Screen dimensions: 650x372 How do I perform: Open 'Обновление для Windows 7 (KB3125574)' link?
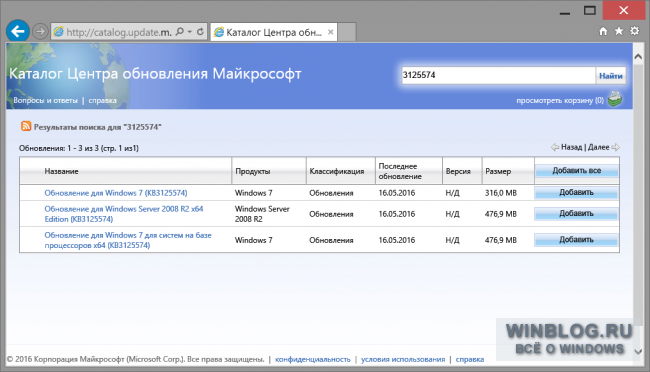point(116,193)
